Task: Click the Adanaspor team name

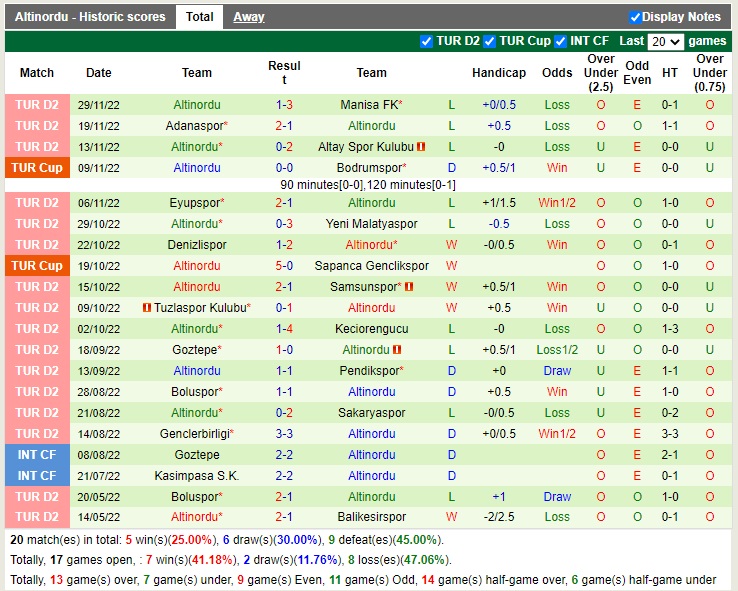Action: click(x=194, y=126)
